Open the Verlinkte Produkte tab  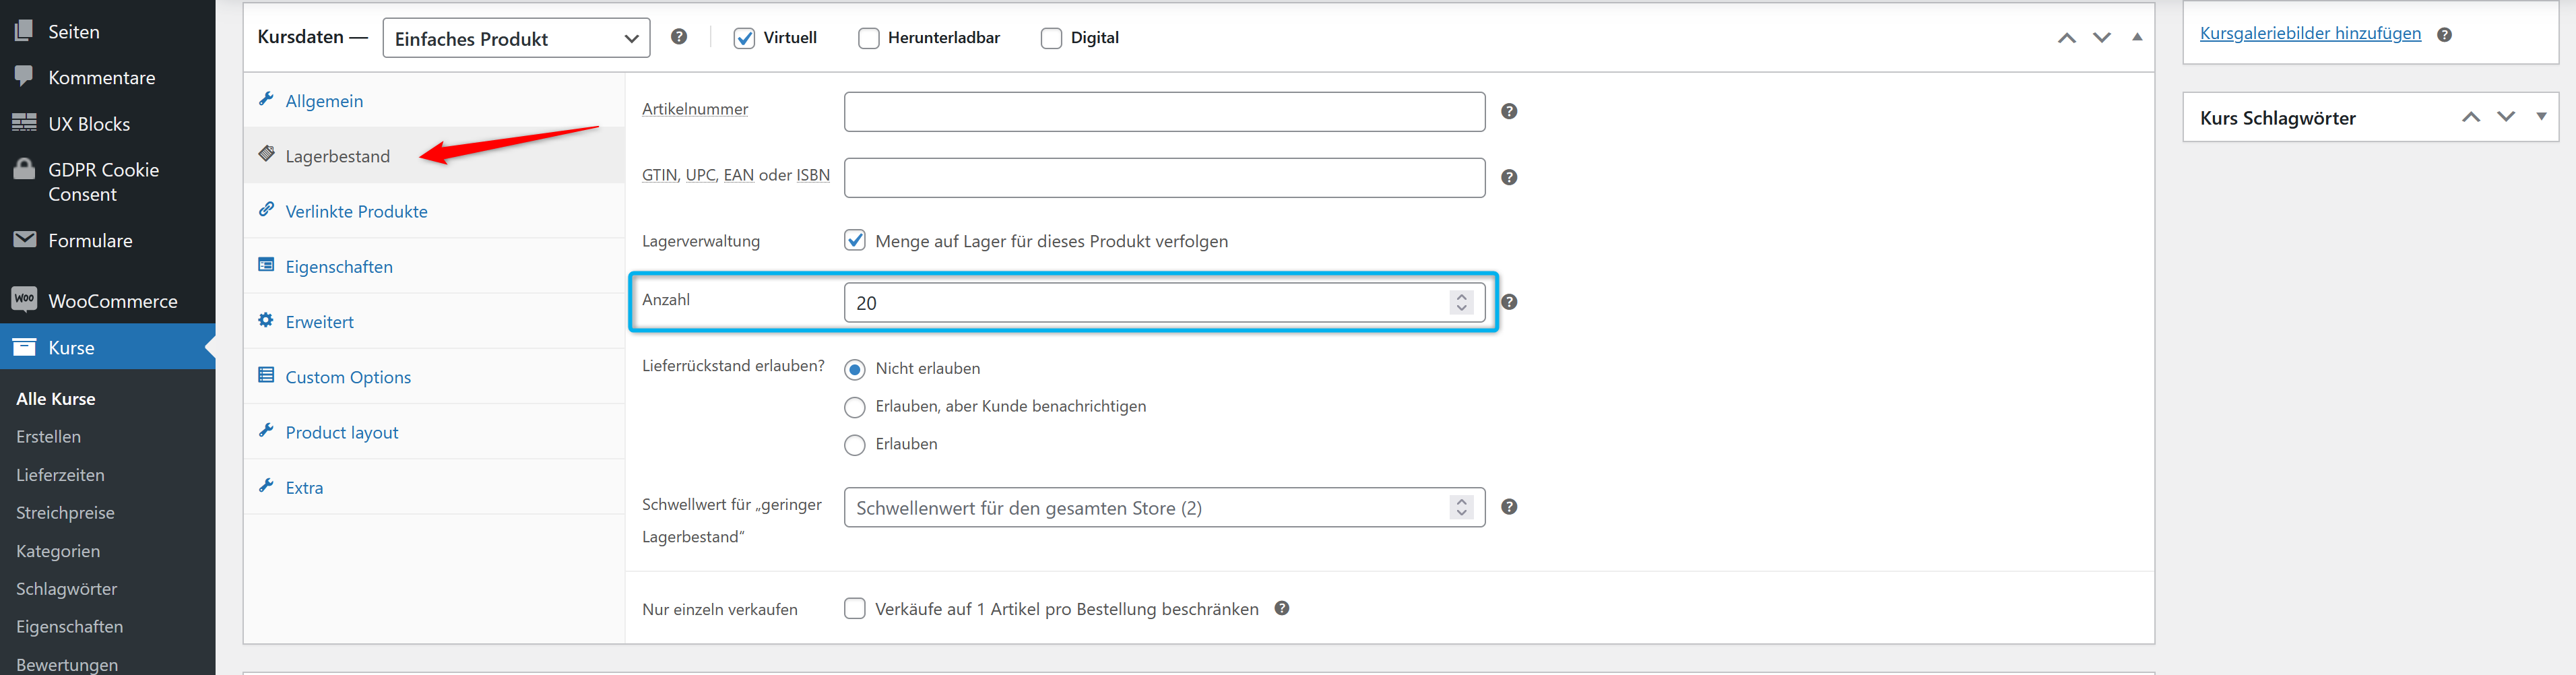coord(434,210)
